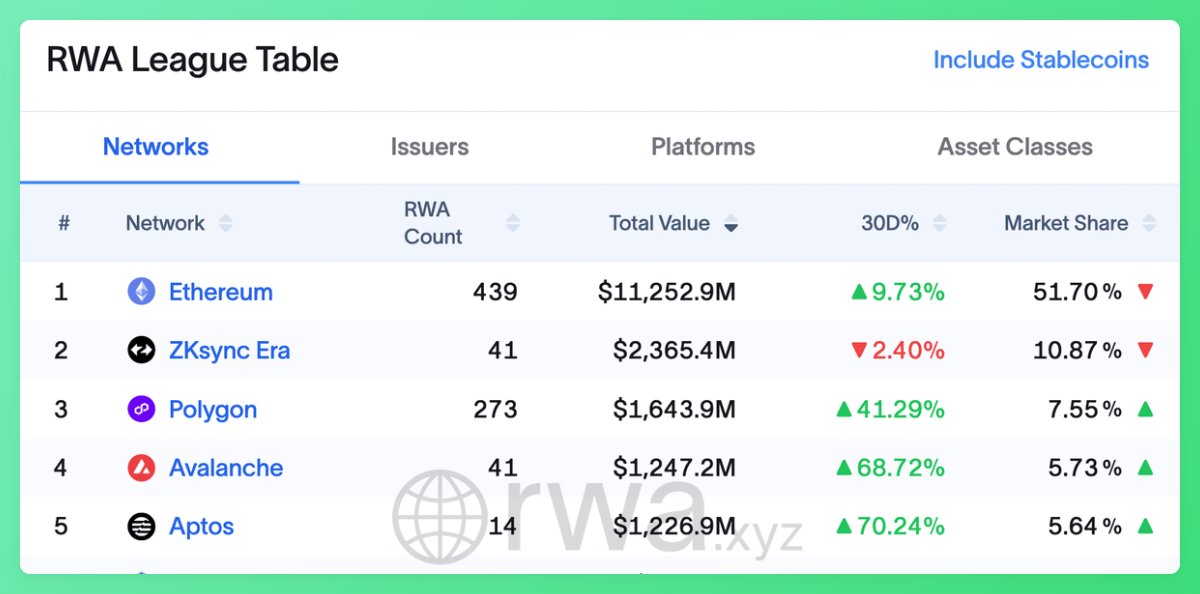The image size is (1200, 594).
Task: Sort by Network column arrows
Action: pos(226,223)
